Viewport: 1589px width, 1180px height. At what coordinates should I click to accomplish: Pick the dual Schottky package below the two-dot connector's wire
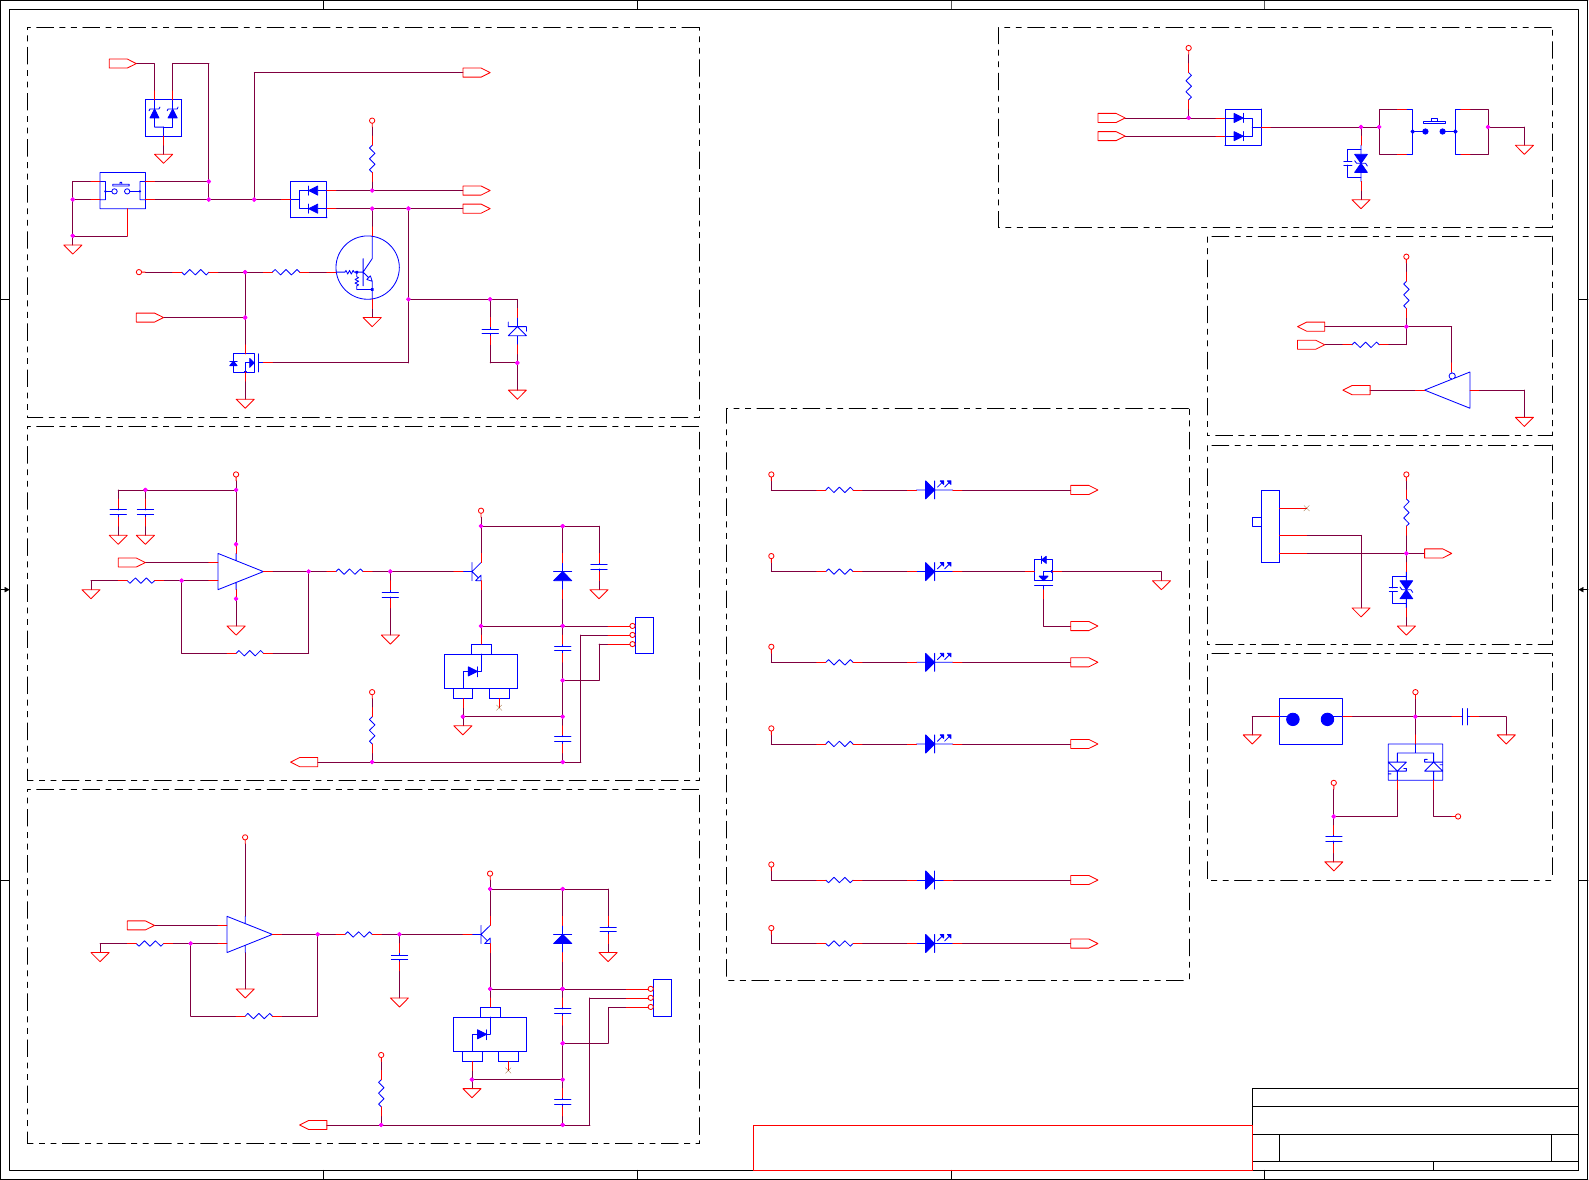click(1415, 762)
